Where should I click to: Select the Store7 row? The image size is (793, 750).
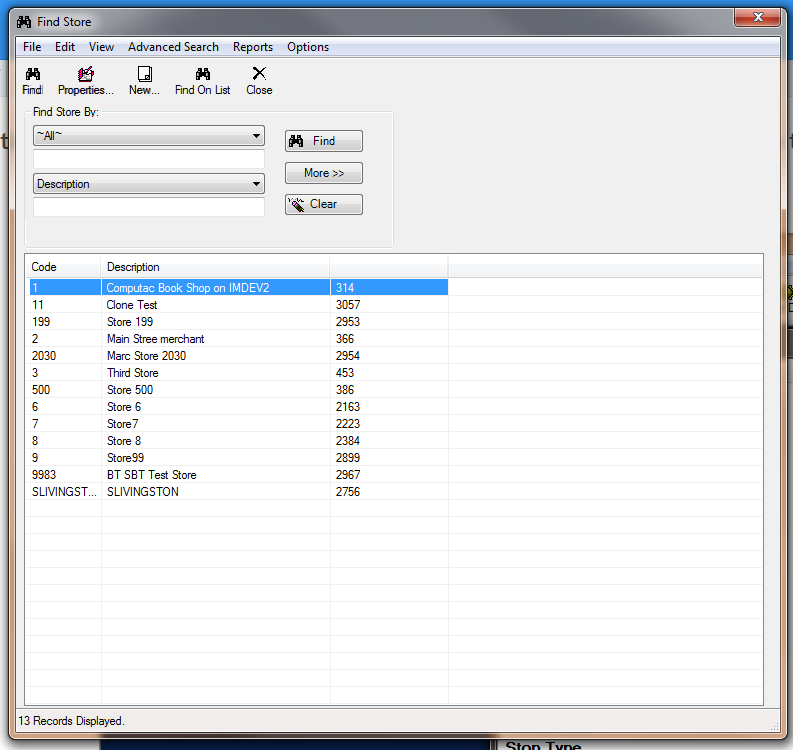[x=239, y=424]
